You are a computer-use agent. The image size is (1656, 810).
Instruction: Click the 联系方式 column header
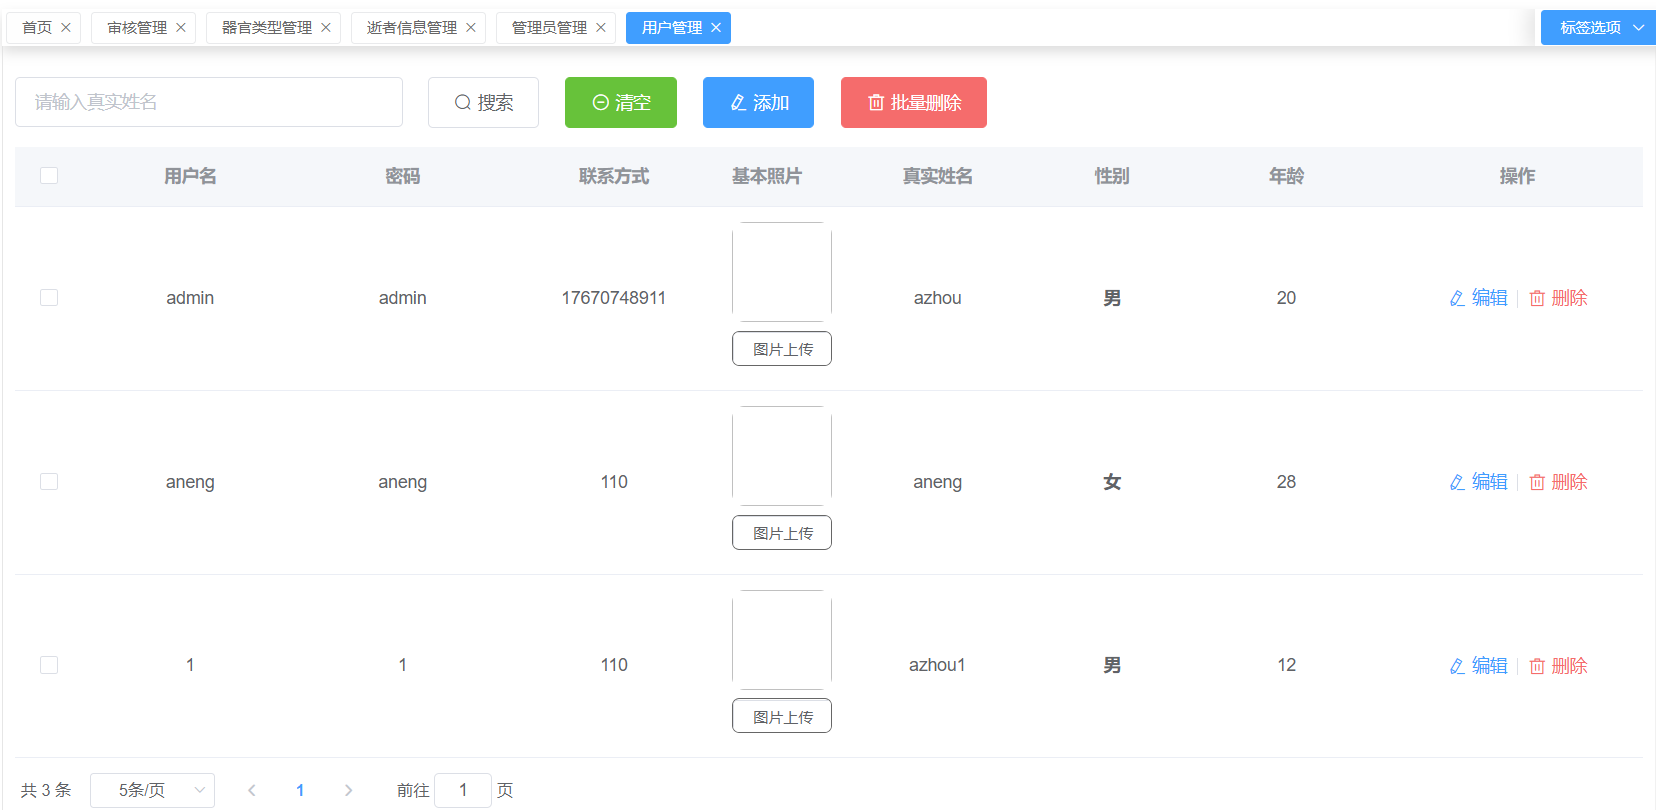pyautogui.click(x=614, y=176)
